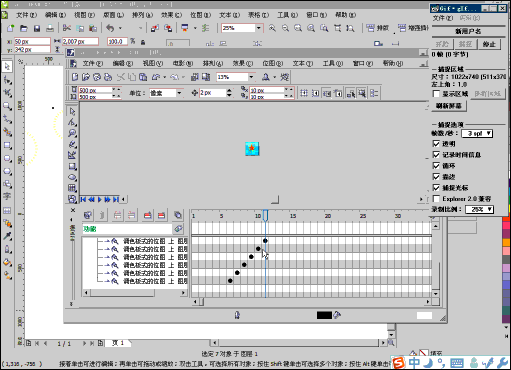Image resolution: width=511 pixels, height=370 pixels.
Task: Click the 刷新屏幕 button
Action: (449, 106)
